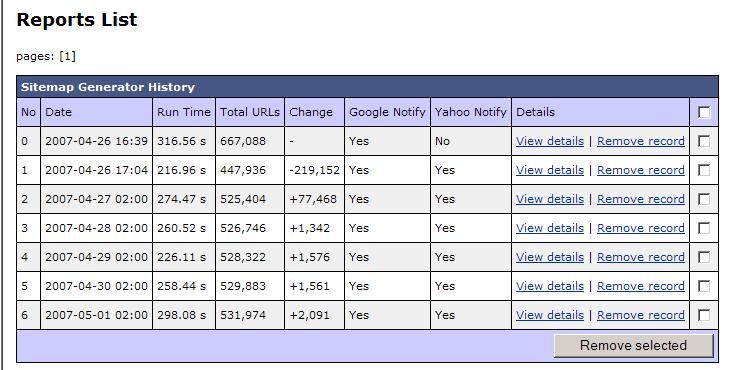Remove record dated 2007-04-30 02:00

pos(641,286)
